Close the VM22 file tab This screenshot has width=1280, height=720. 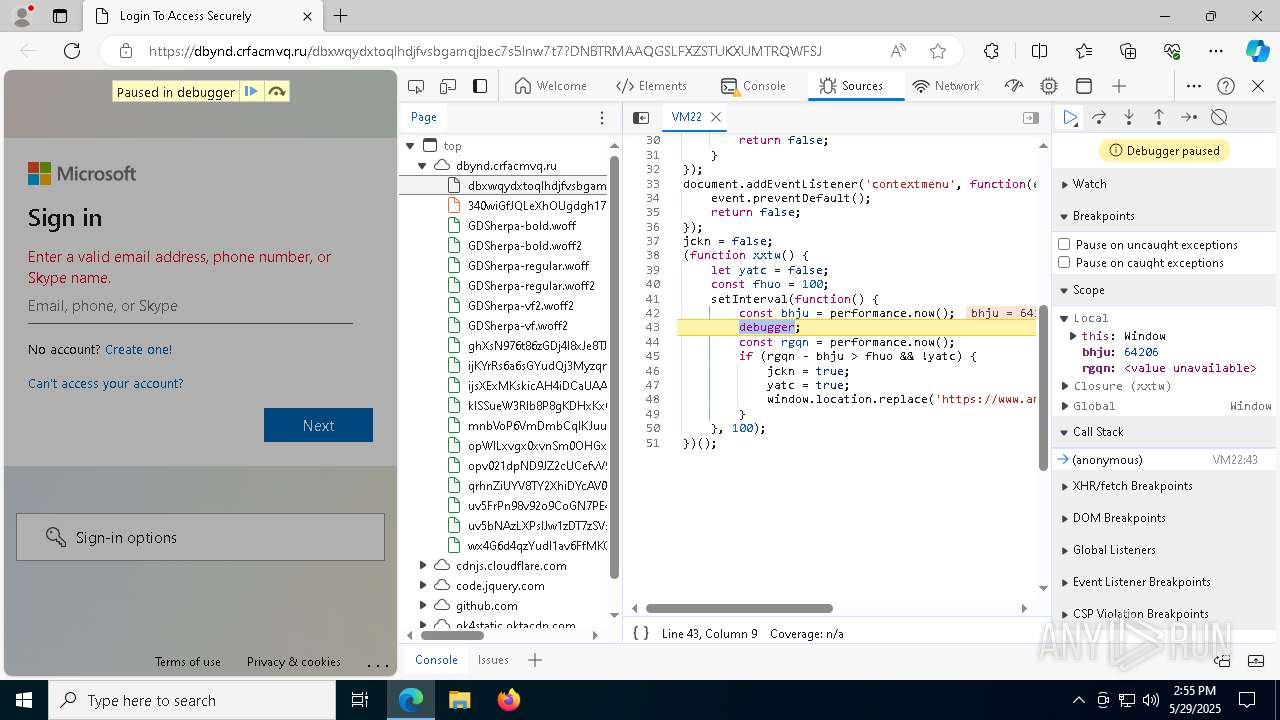click(716, 117)
